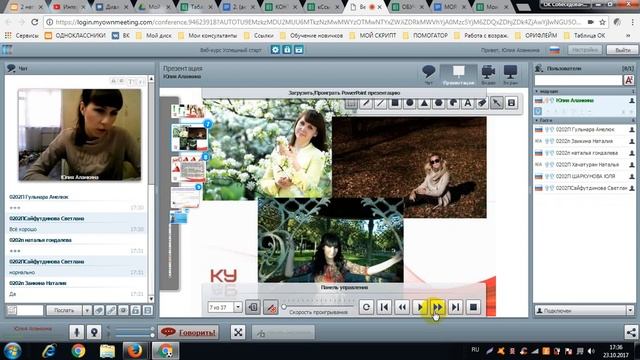The image size is (640, 360).
Task: Select the square shape tool
Action: 395,103
